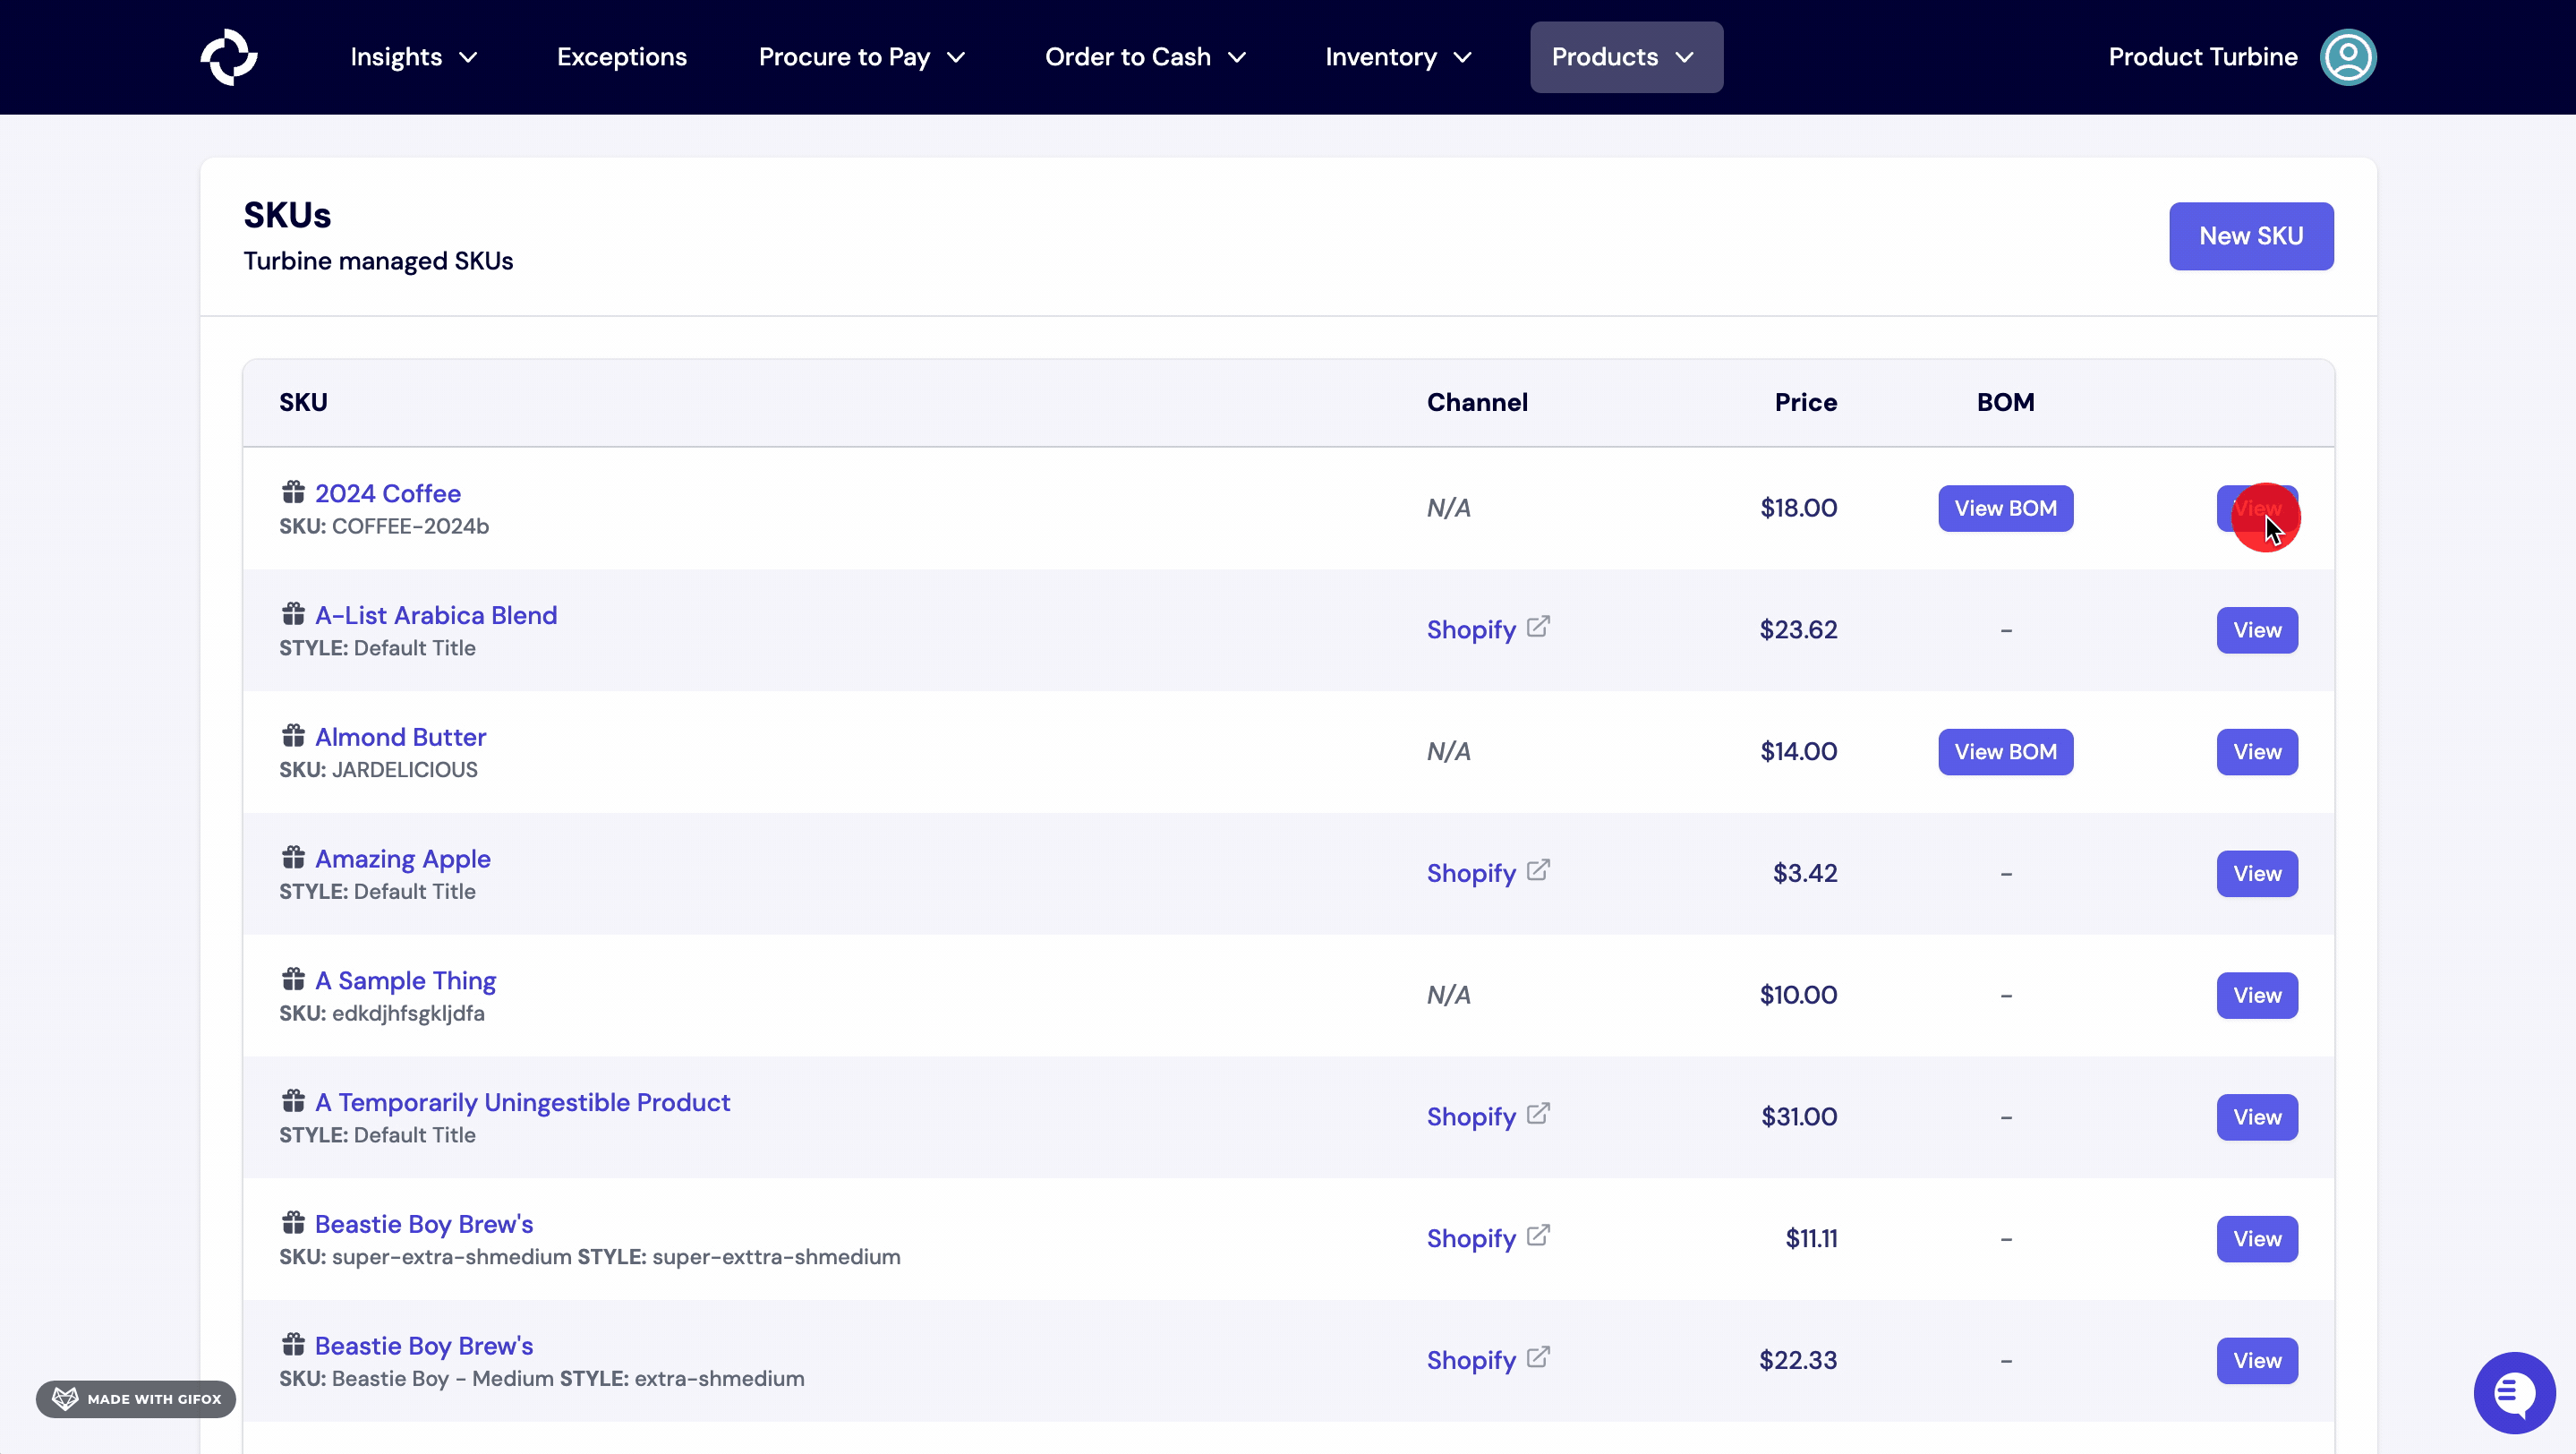Open the user account avatar
2576x1454 pixels.
tap(2348, 57)
